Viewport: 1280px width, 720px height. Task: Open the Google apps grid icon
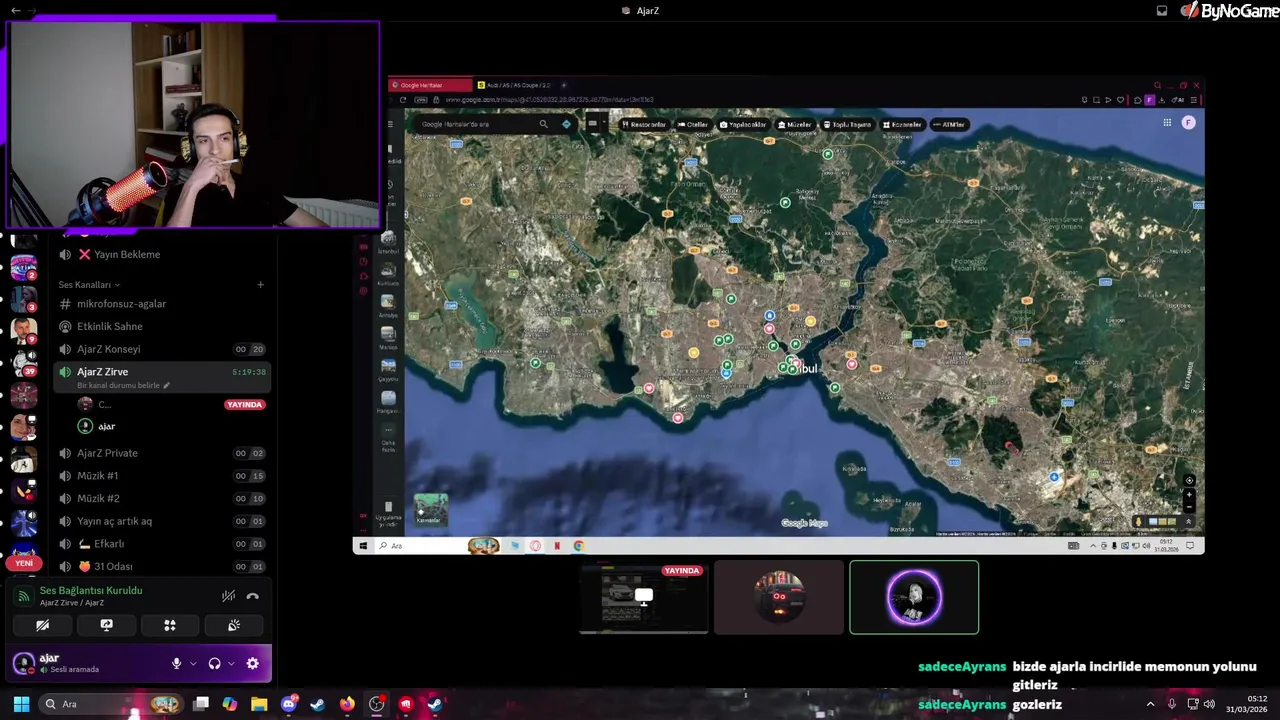point(1167,123)
